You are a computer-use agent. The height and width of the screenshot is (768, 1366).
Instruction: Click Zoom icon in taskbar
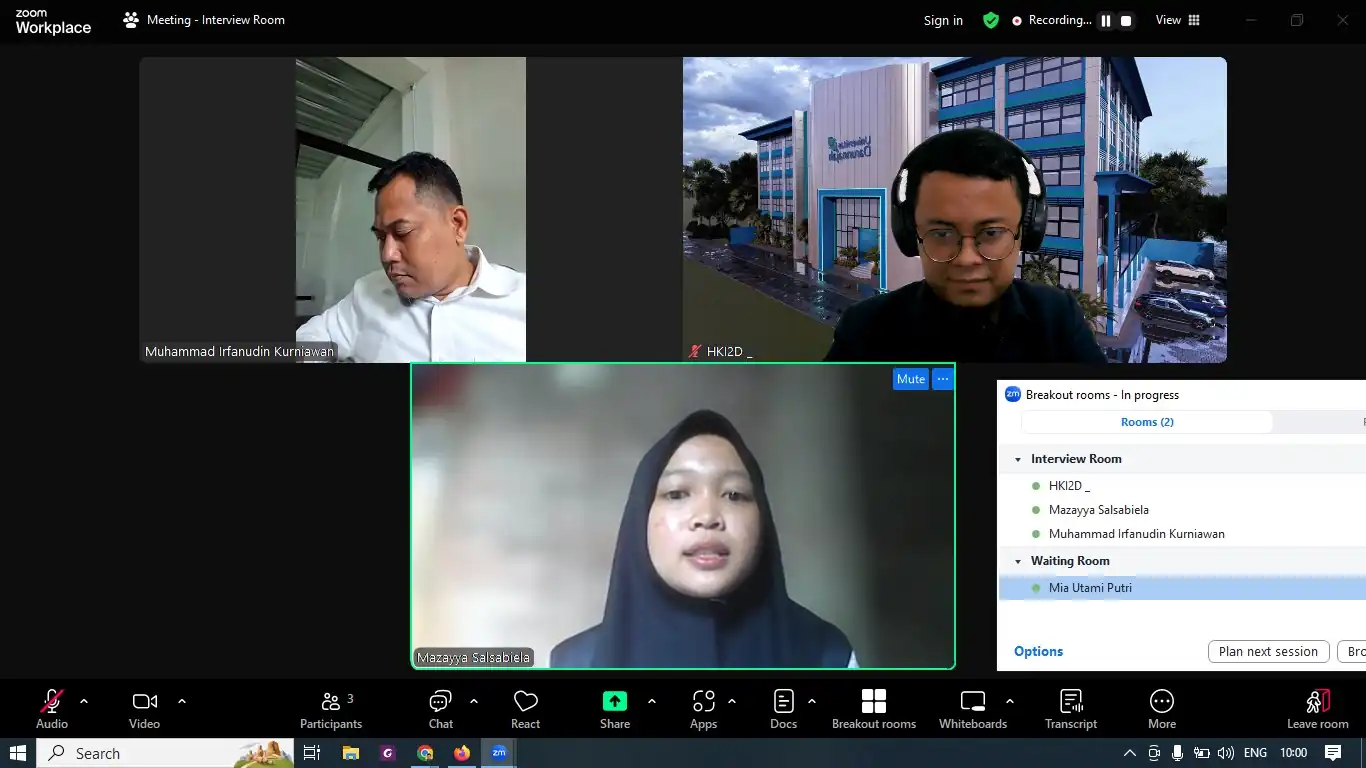tap(499, 753)
